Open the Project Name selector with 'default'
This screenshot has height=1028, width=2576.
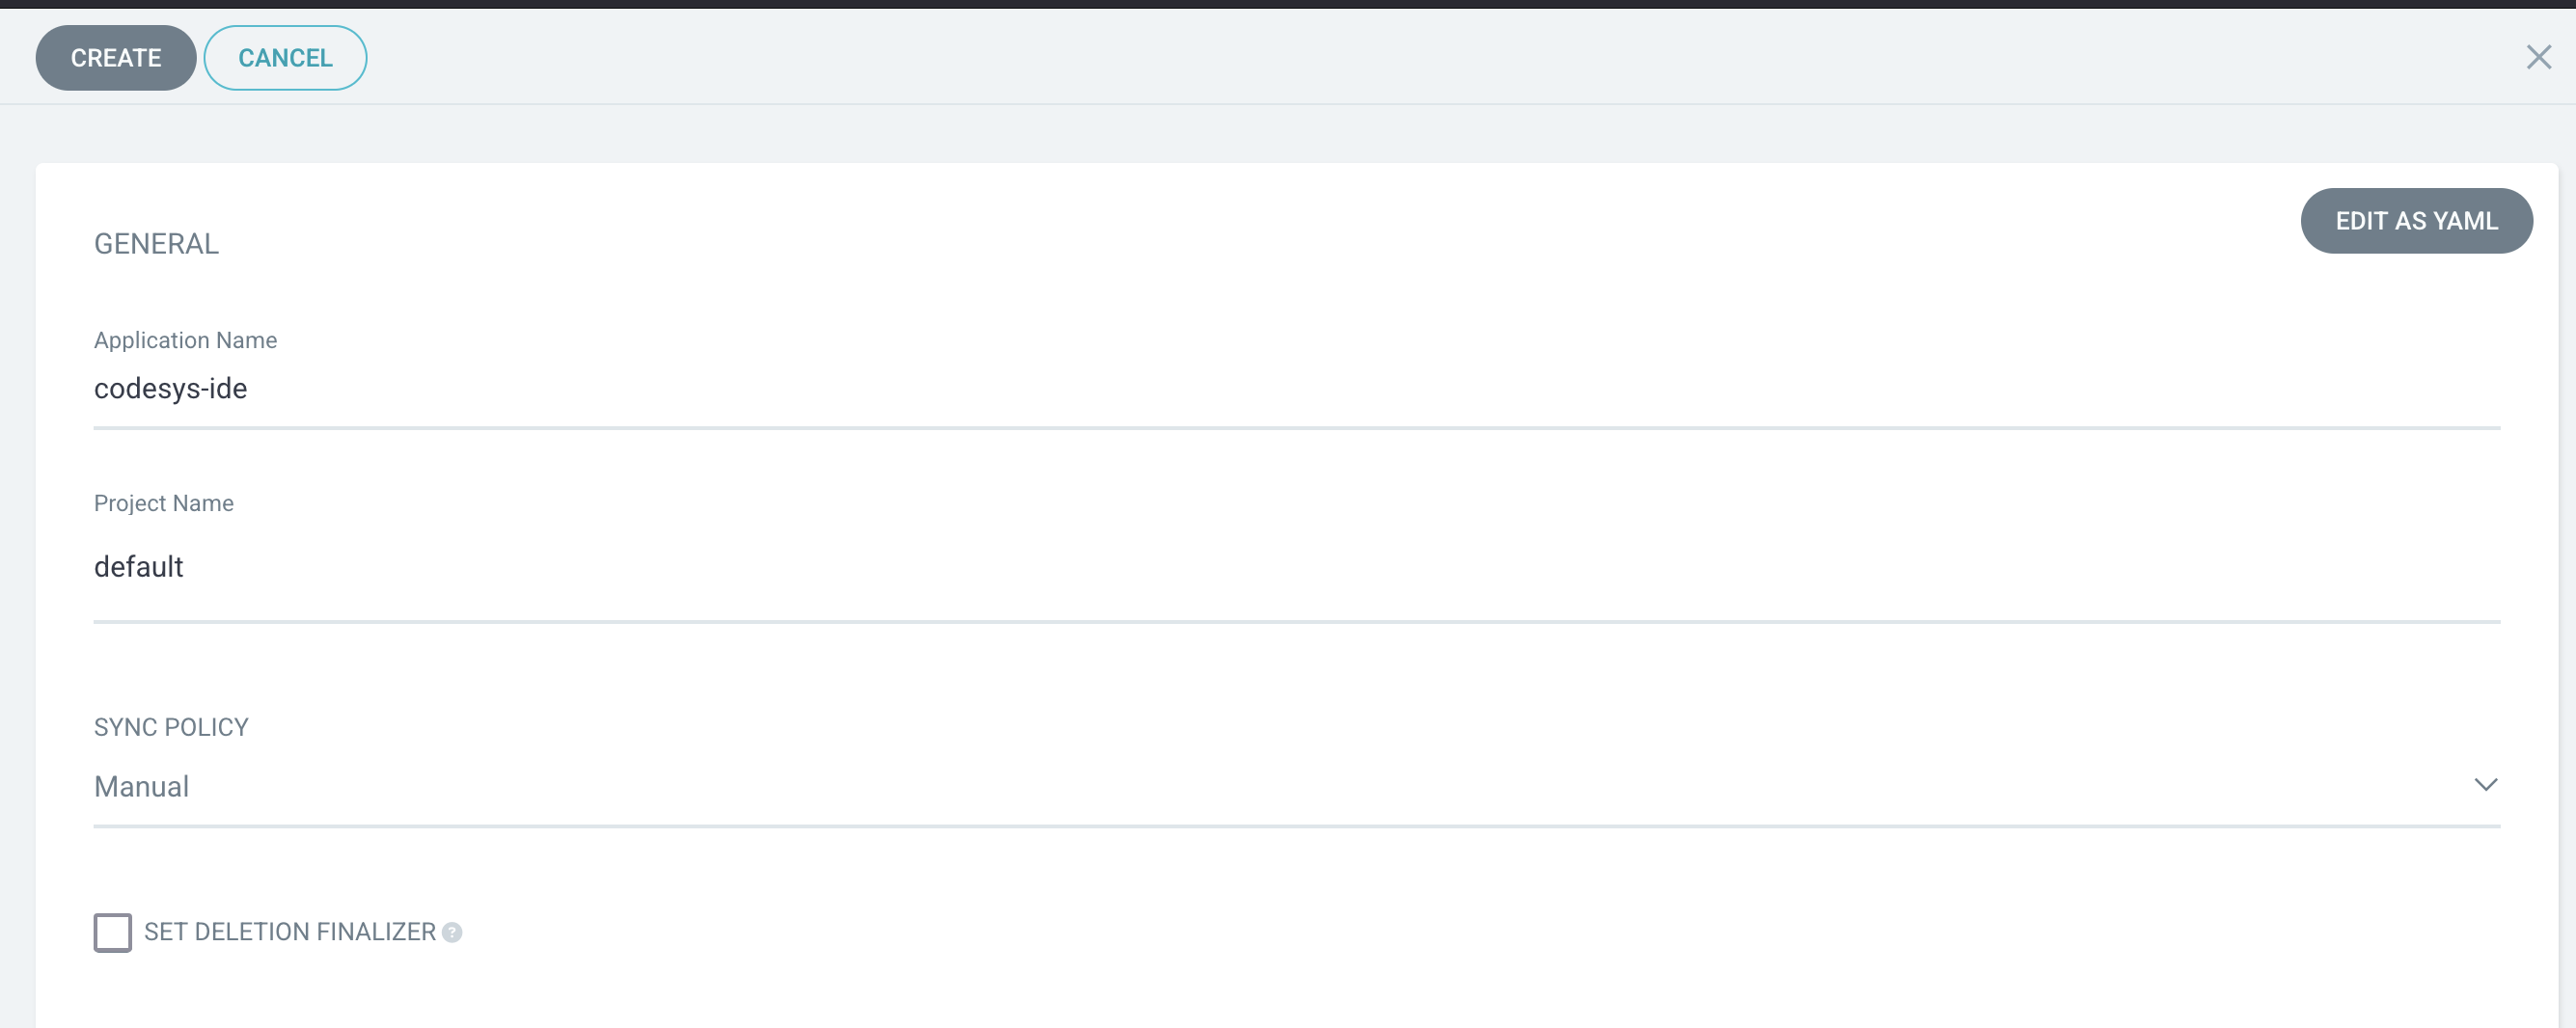[x=1297, y=567]
